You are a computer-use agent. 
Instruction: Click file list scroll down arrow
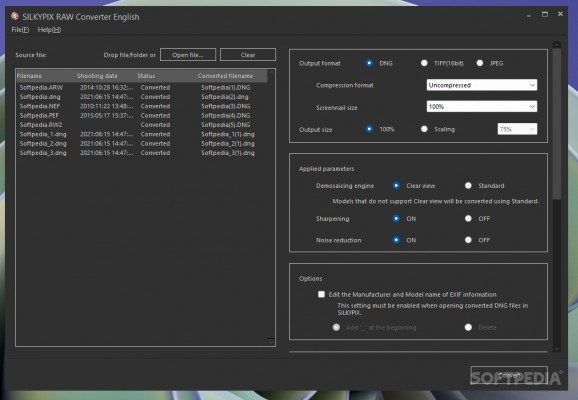(x=271, y=342)
